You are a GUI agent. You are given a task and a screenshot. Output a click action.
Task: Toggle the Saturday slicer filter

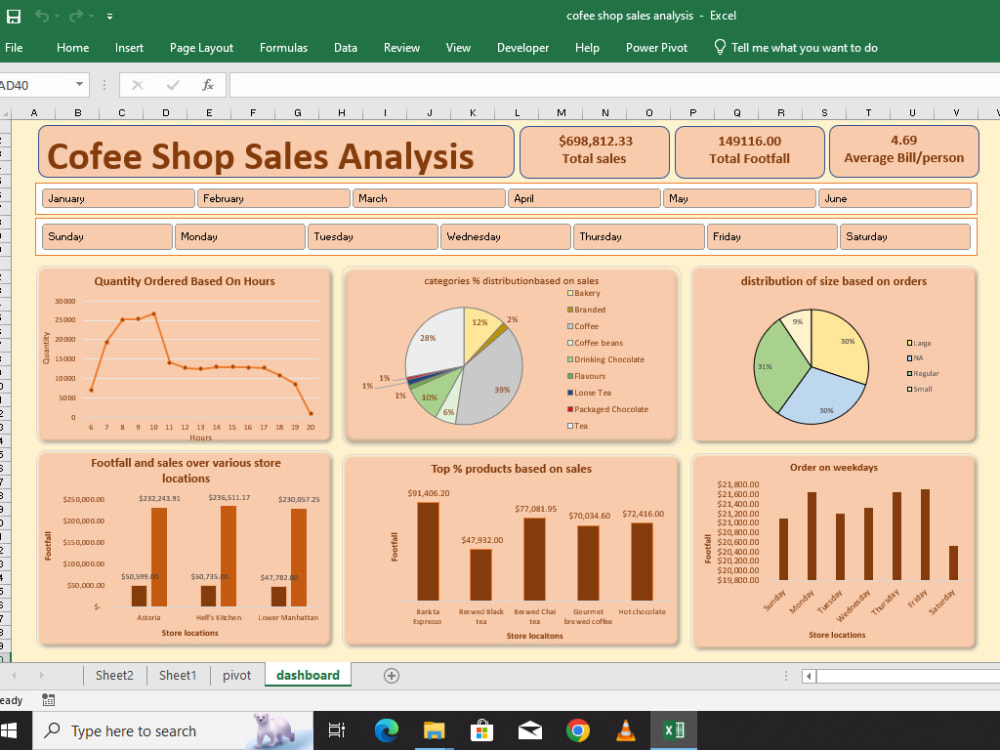tap(905, 236)
